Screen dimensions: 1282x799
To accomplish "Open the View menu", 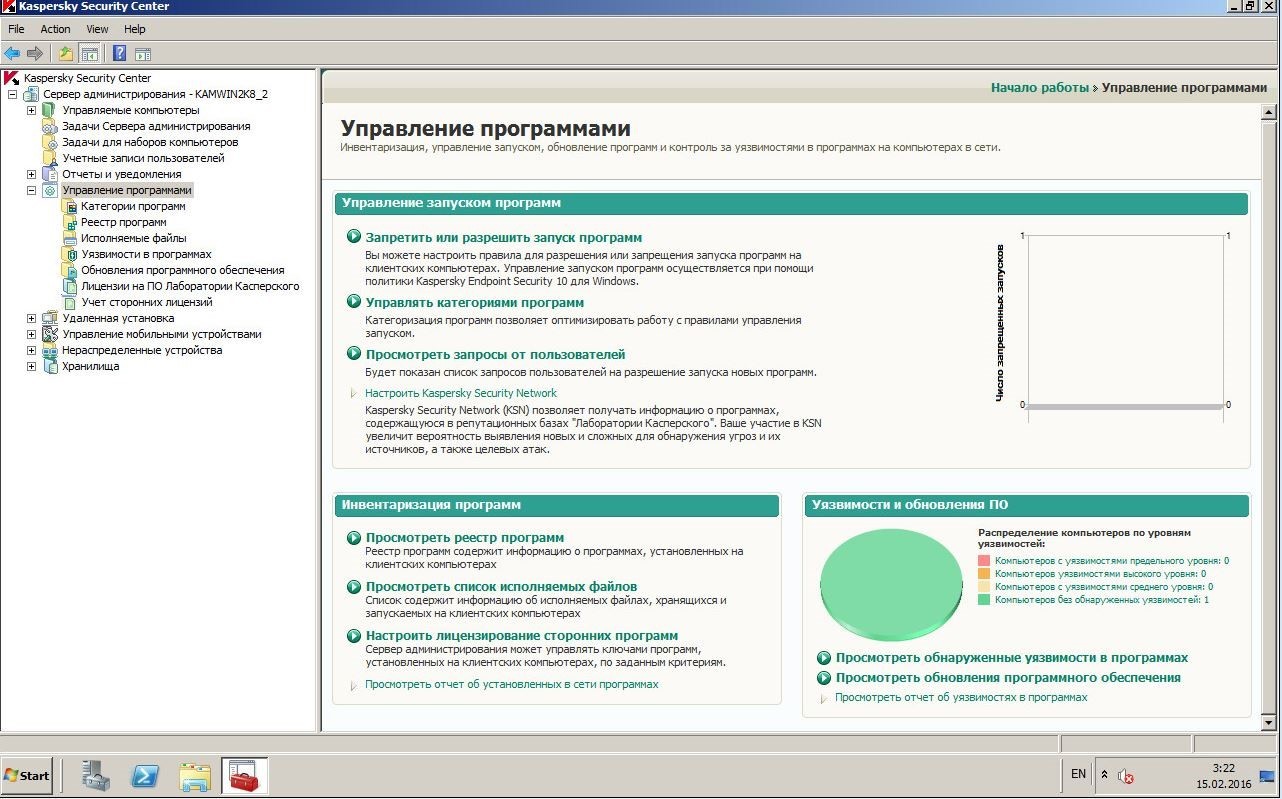I will pyautogui.click(x=97, y=29).
